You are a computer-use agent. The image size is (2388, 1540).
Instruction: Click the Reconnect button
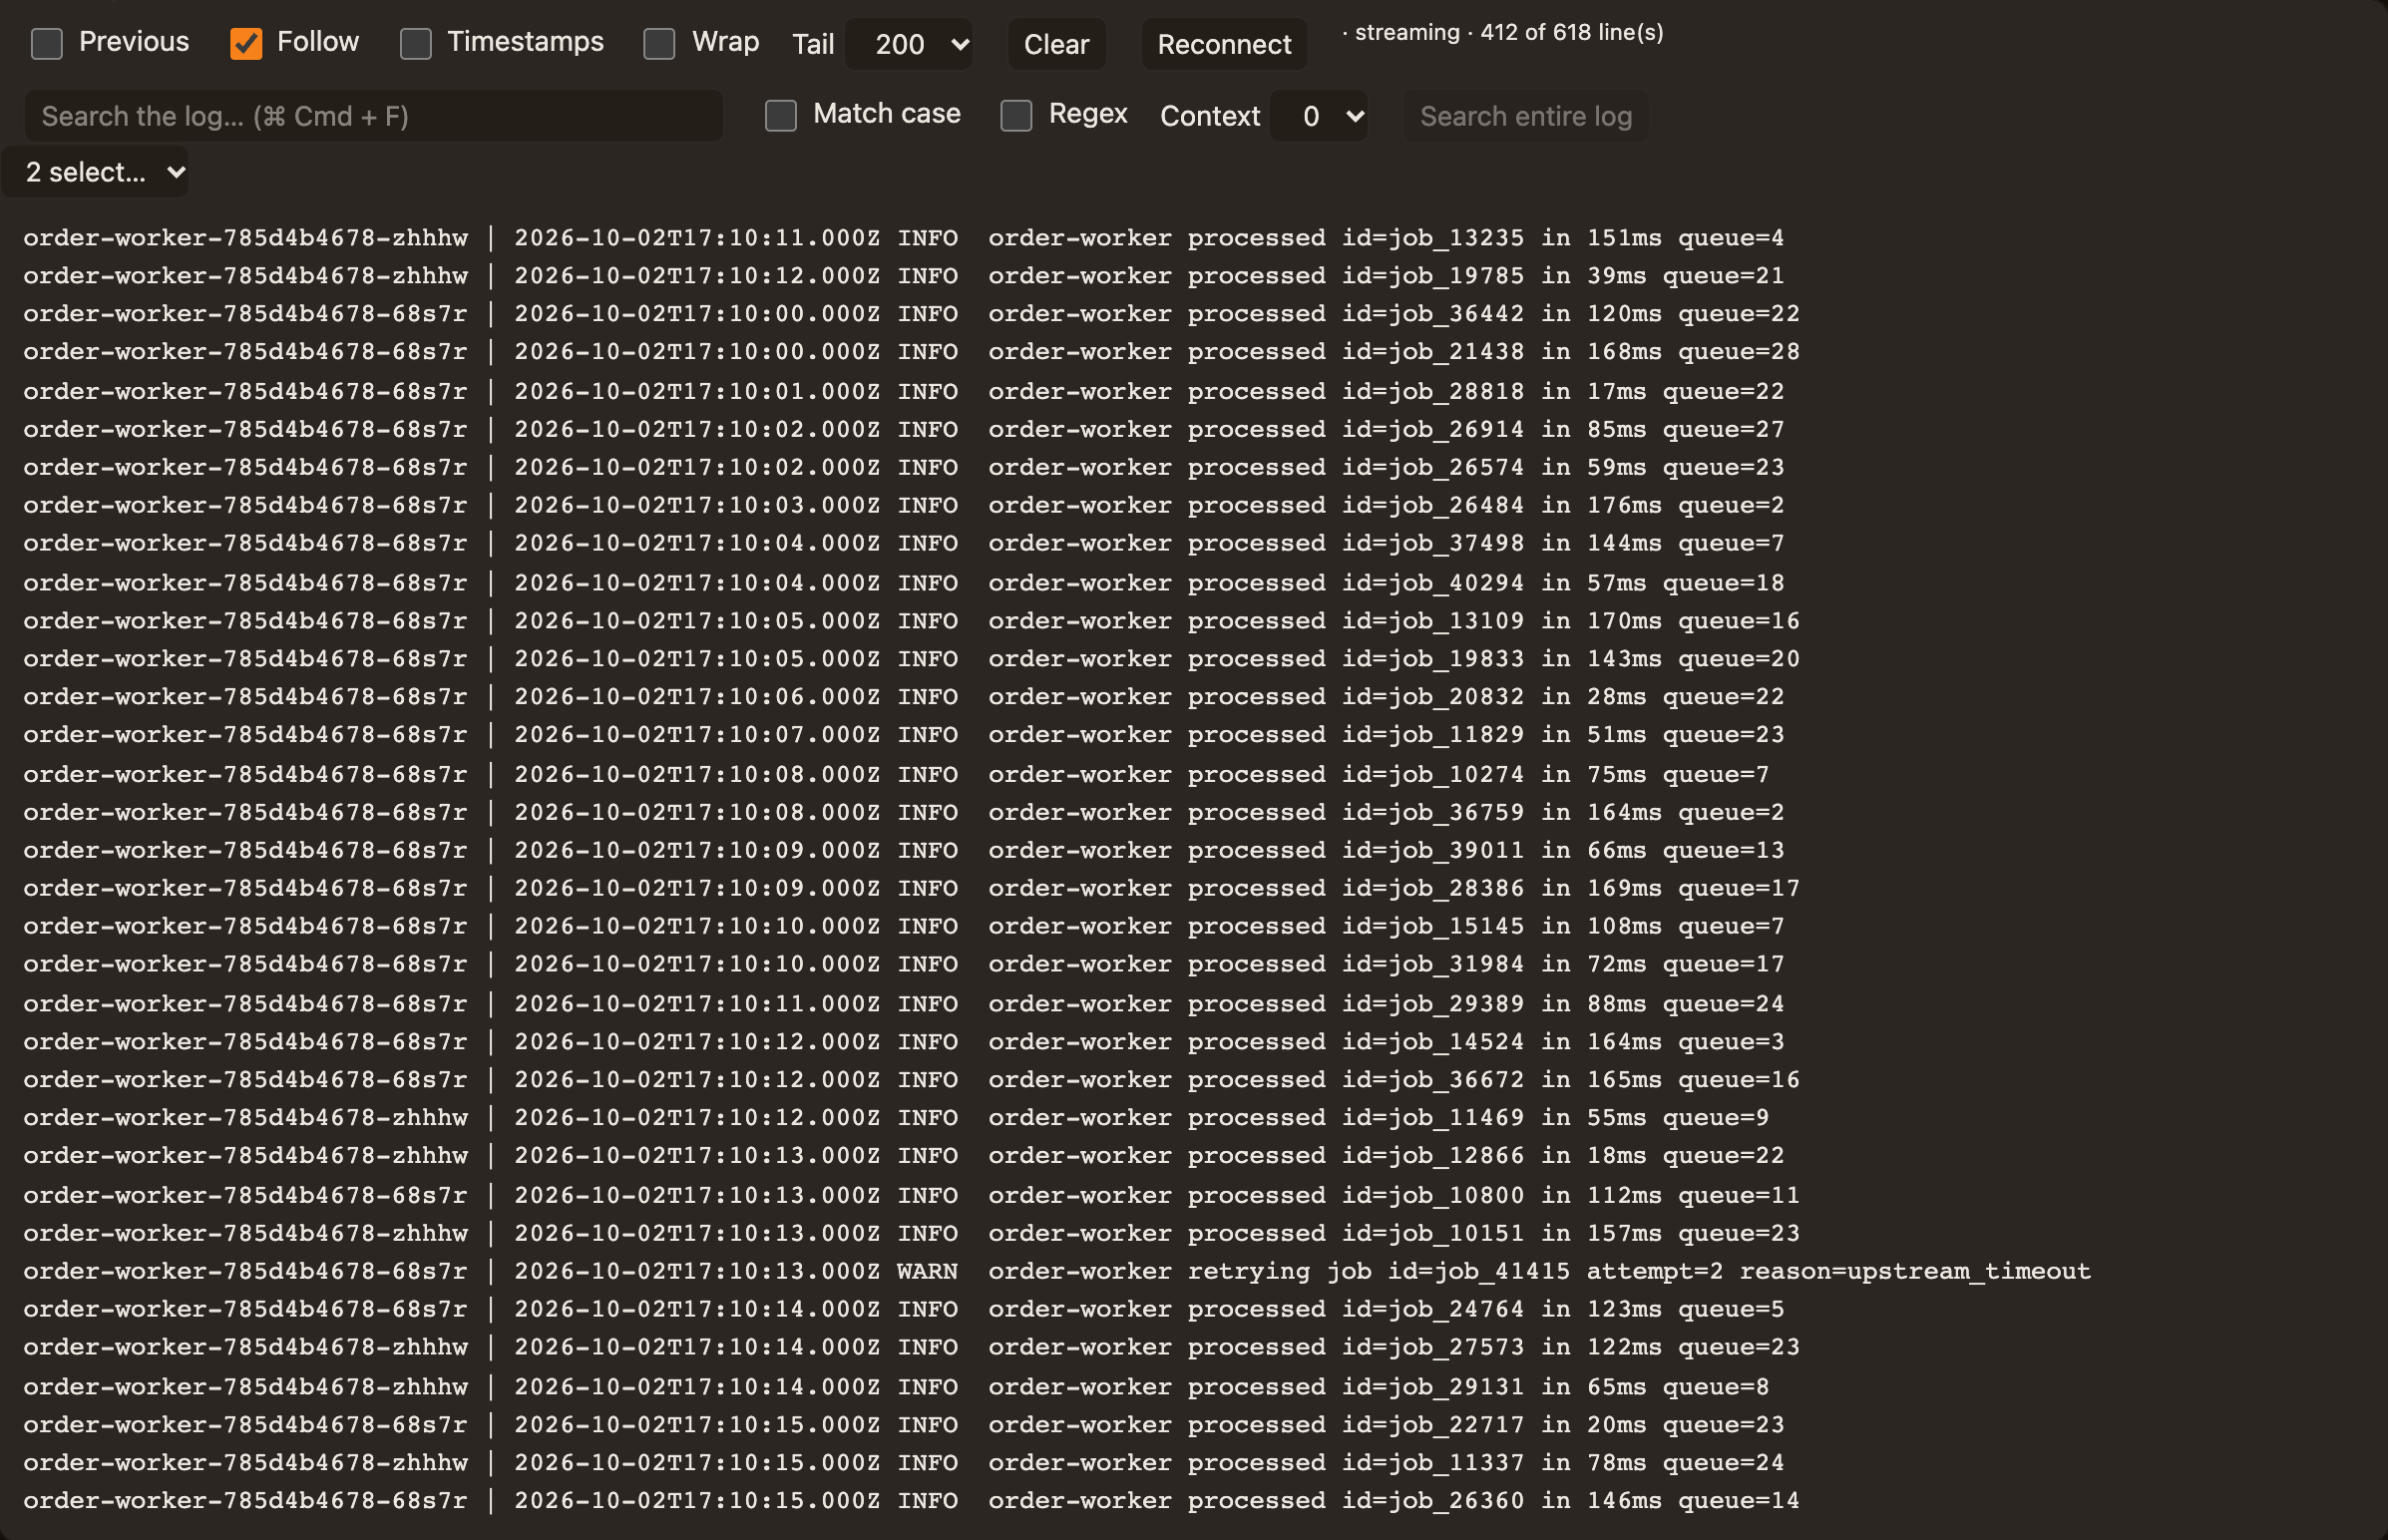(1224, 44)
